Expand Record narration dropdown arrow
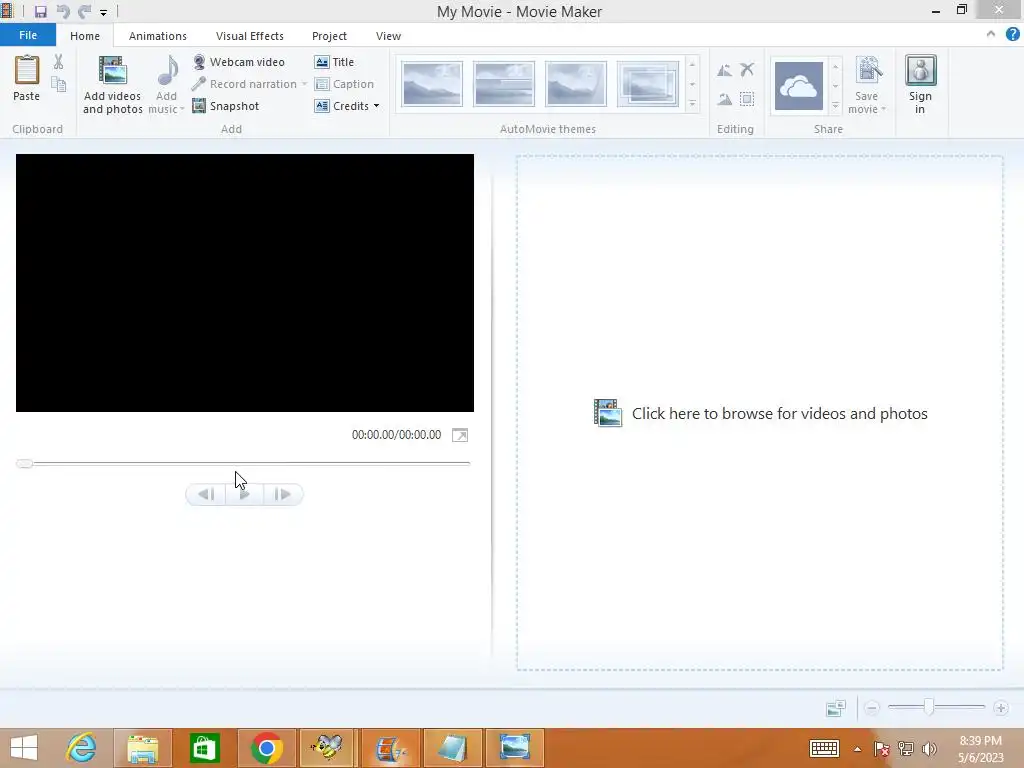1024x768 pixels. click(304, 84)
